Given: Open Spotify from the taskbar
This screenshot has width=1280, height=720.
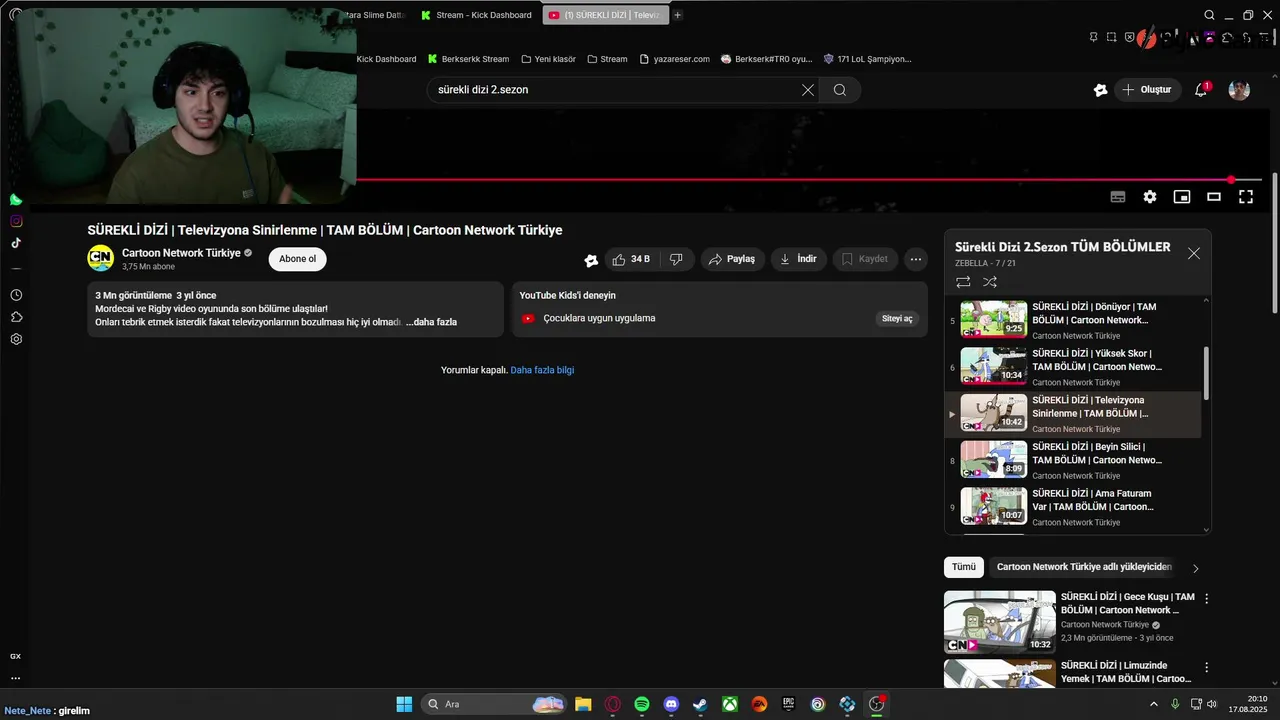Looking at the screenshot, I should point(642,704).
